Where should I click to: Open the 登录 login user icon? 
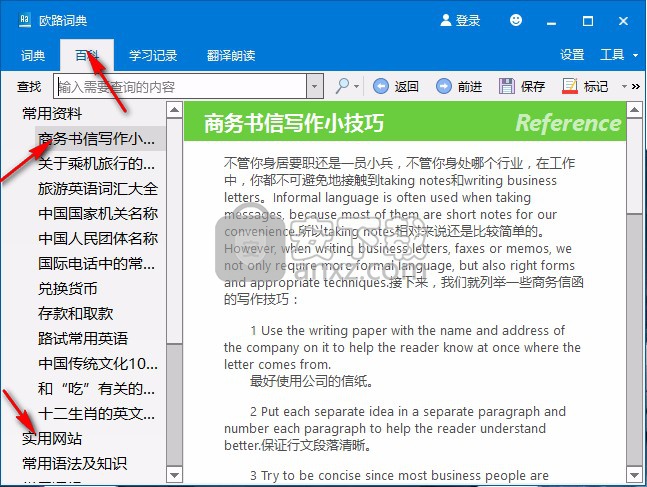click(x=446, y=20)
